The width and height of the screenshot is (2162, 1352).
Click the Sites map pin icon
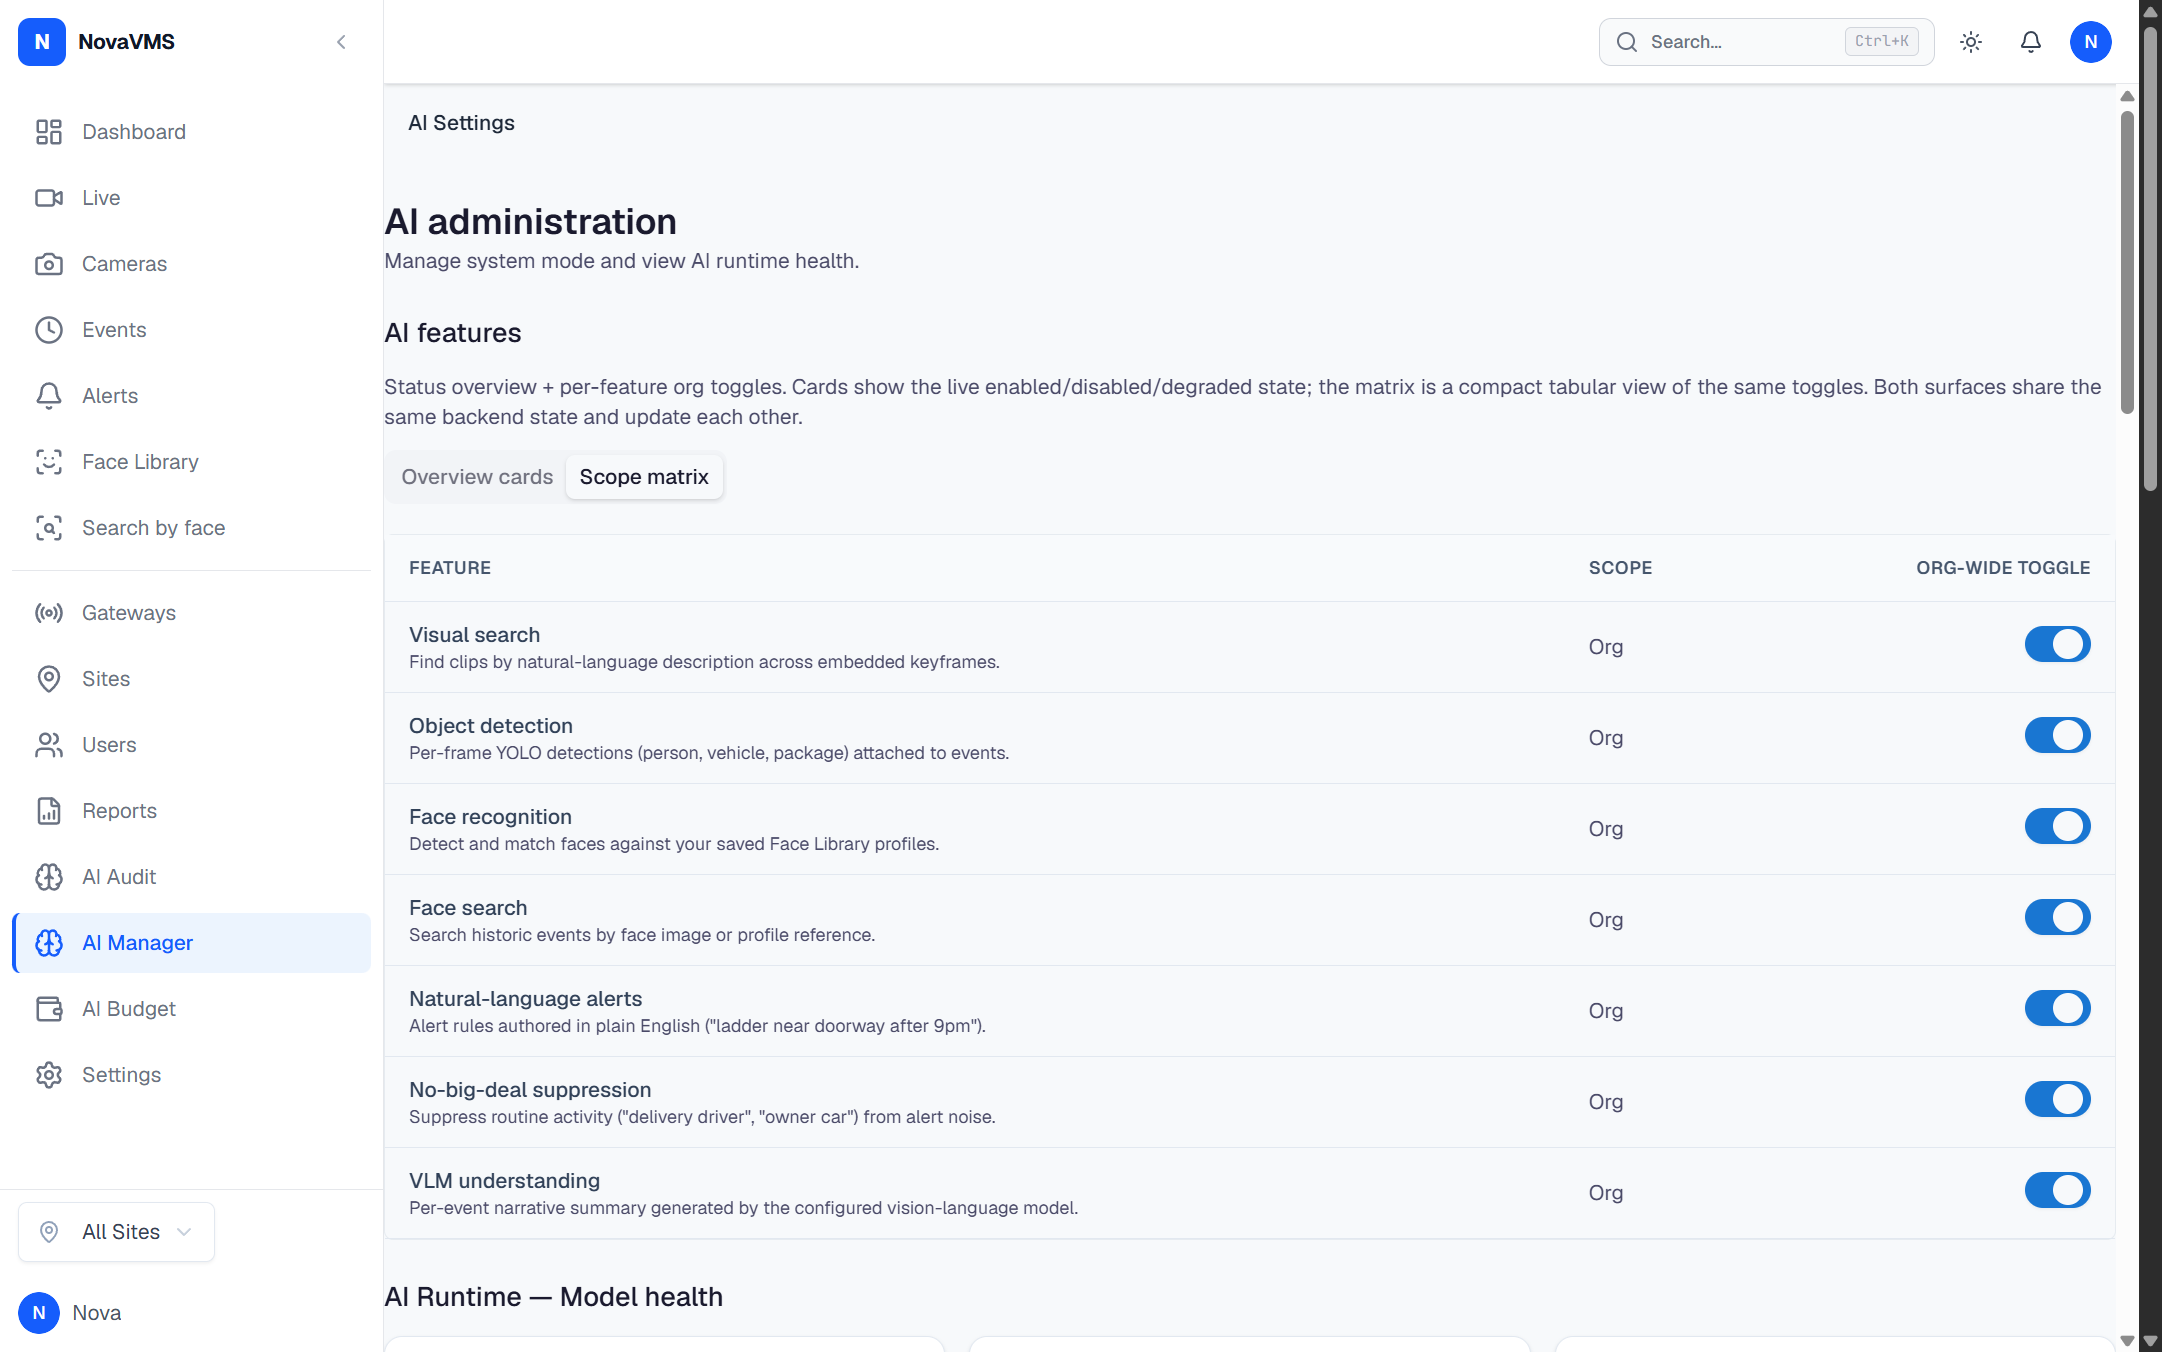pyautogui.click(x=48, y=679)
